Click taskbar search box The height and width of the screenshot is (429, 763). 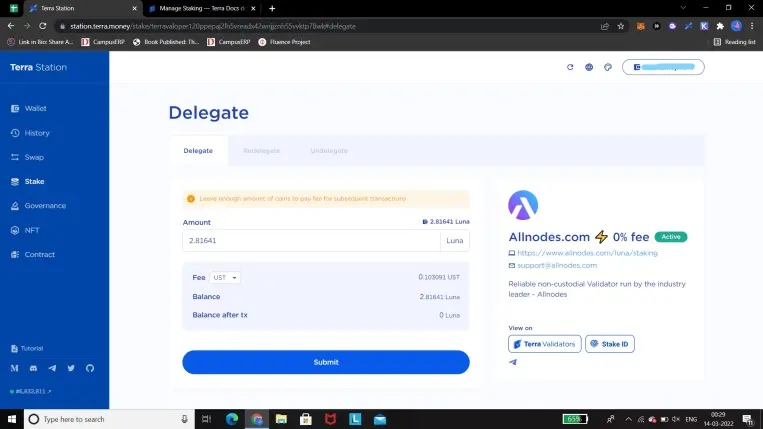tap(109, 419)
